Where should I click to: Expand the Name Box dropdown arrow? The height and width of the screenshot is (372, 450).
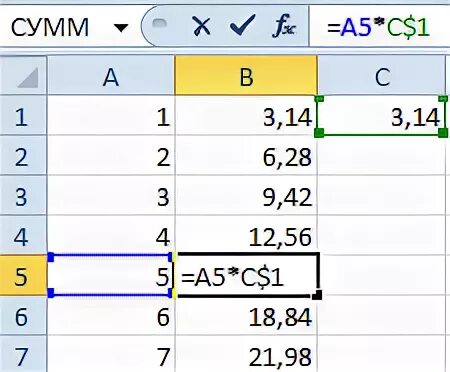pos(121,27)
